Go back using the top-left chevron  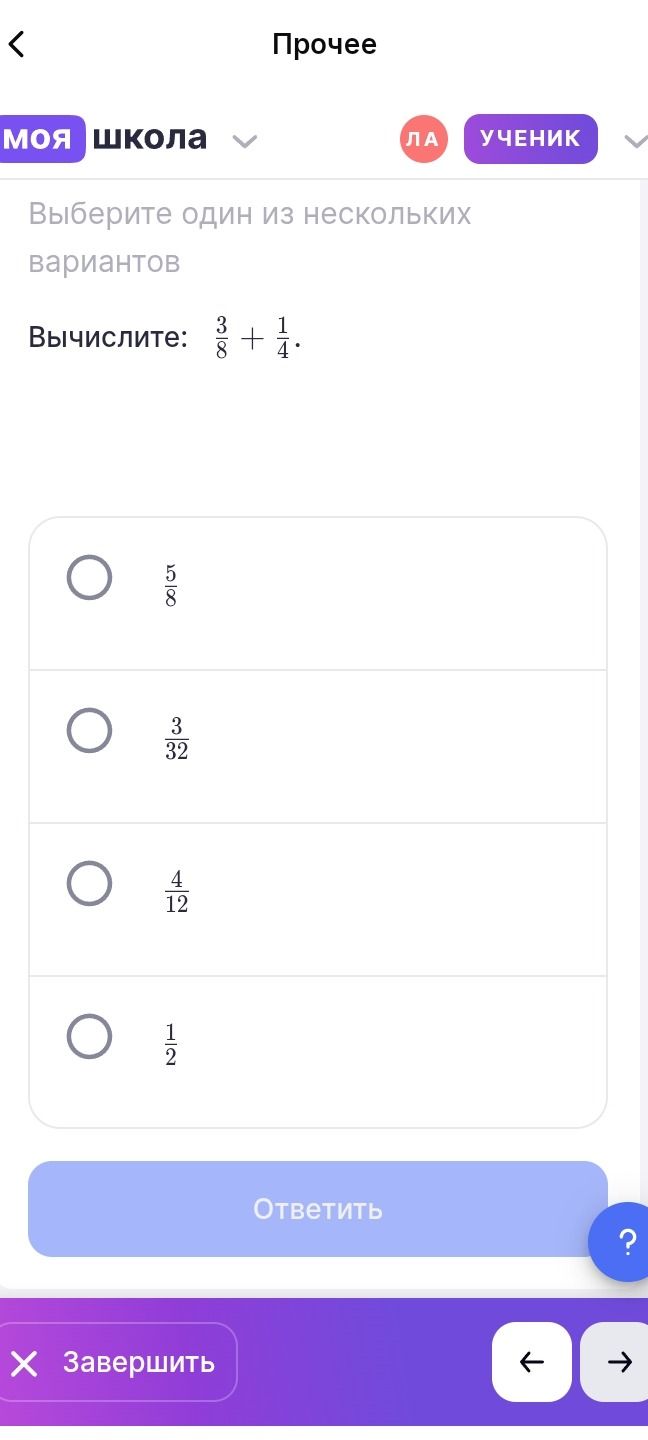tap(16, 44)
